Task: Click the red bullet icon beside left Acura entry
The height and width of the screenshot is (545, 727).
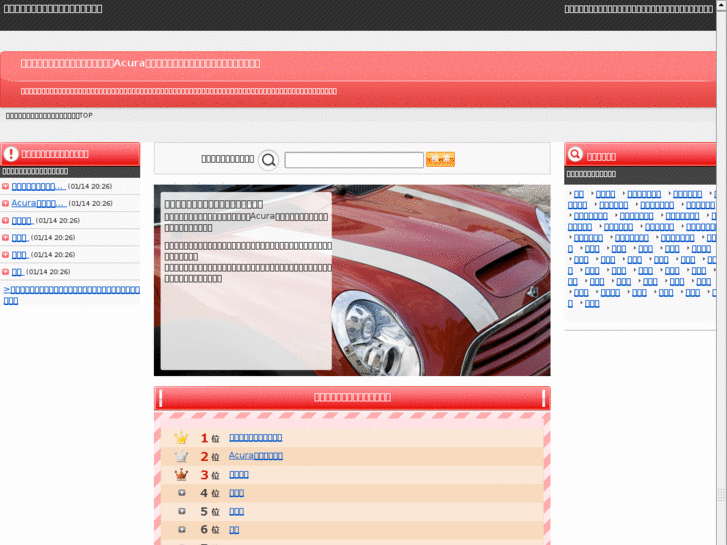Action: coord(6,203)
